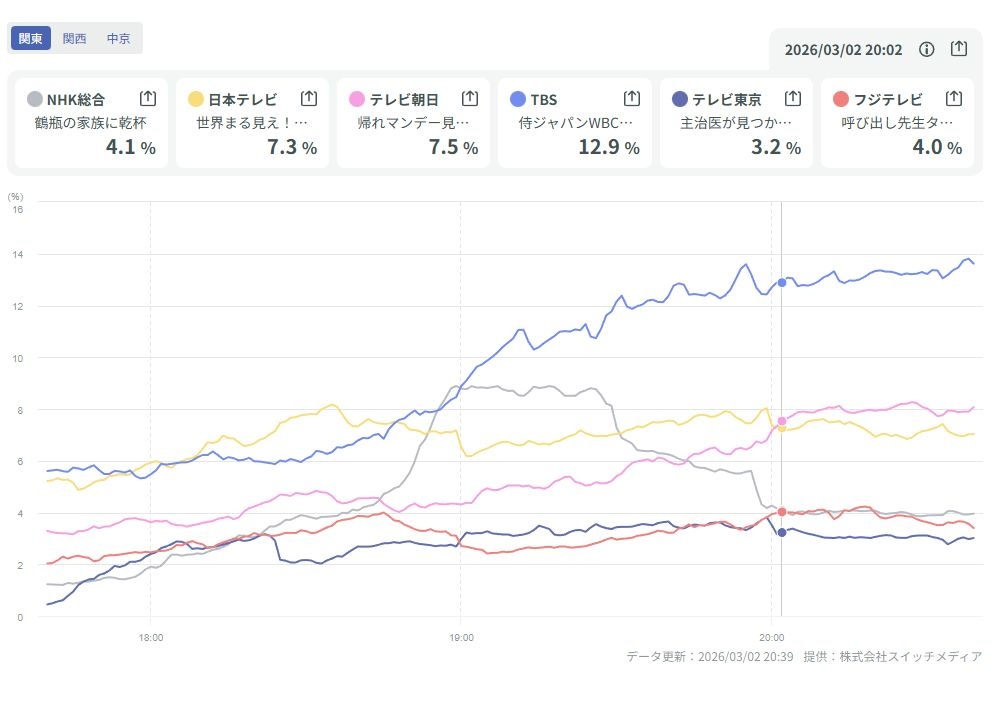Click the blue TBS color dot
This screenshot has height=707, width=999.
click(518, 99)
